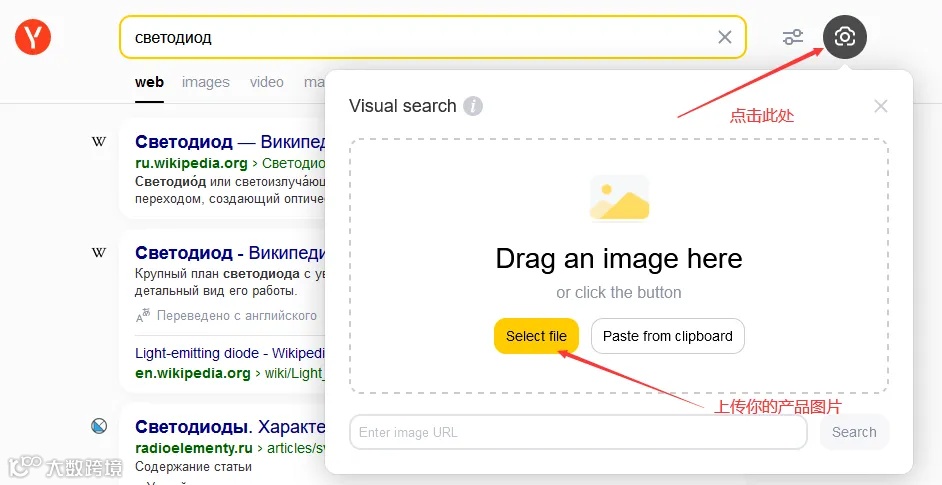The width and height of the screenshot is (942, 485).
Task: Open the radioelementy.ru site favicon
Action: [x=99, y=426]
